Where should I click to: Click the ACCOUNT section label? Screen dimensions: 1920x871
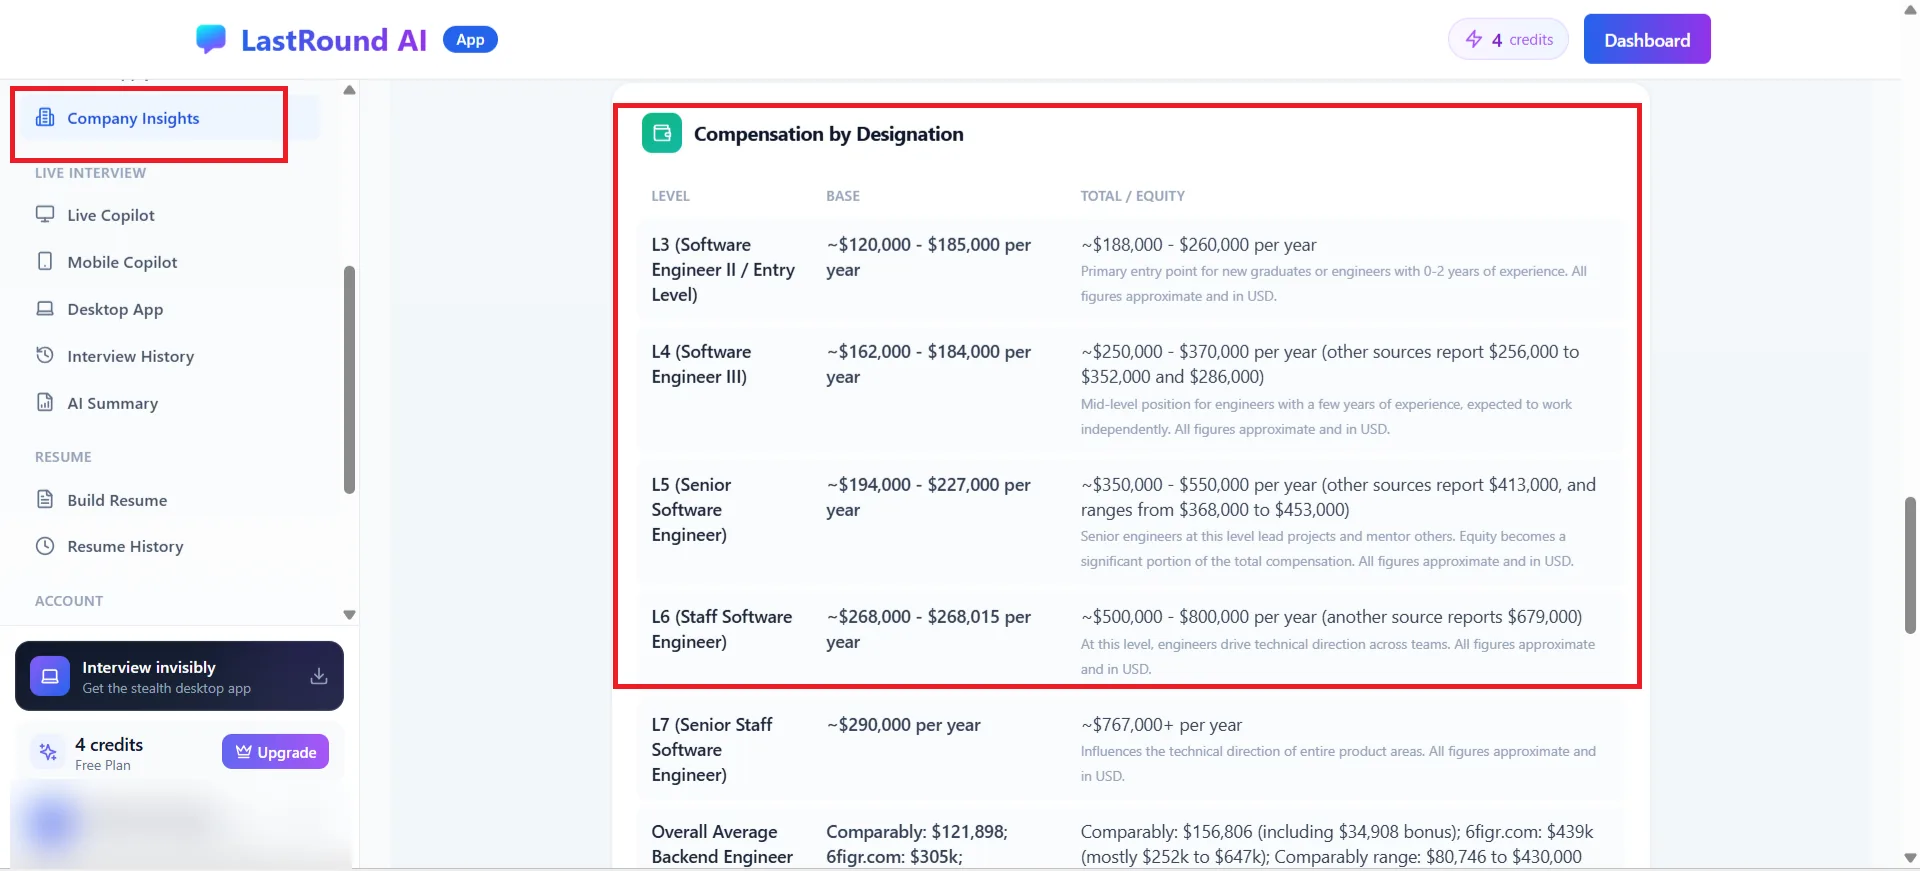click(69, 601)
